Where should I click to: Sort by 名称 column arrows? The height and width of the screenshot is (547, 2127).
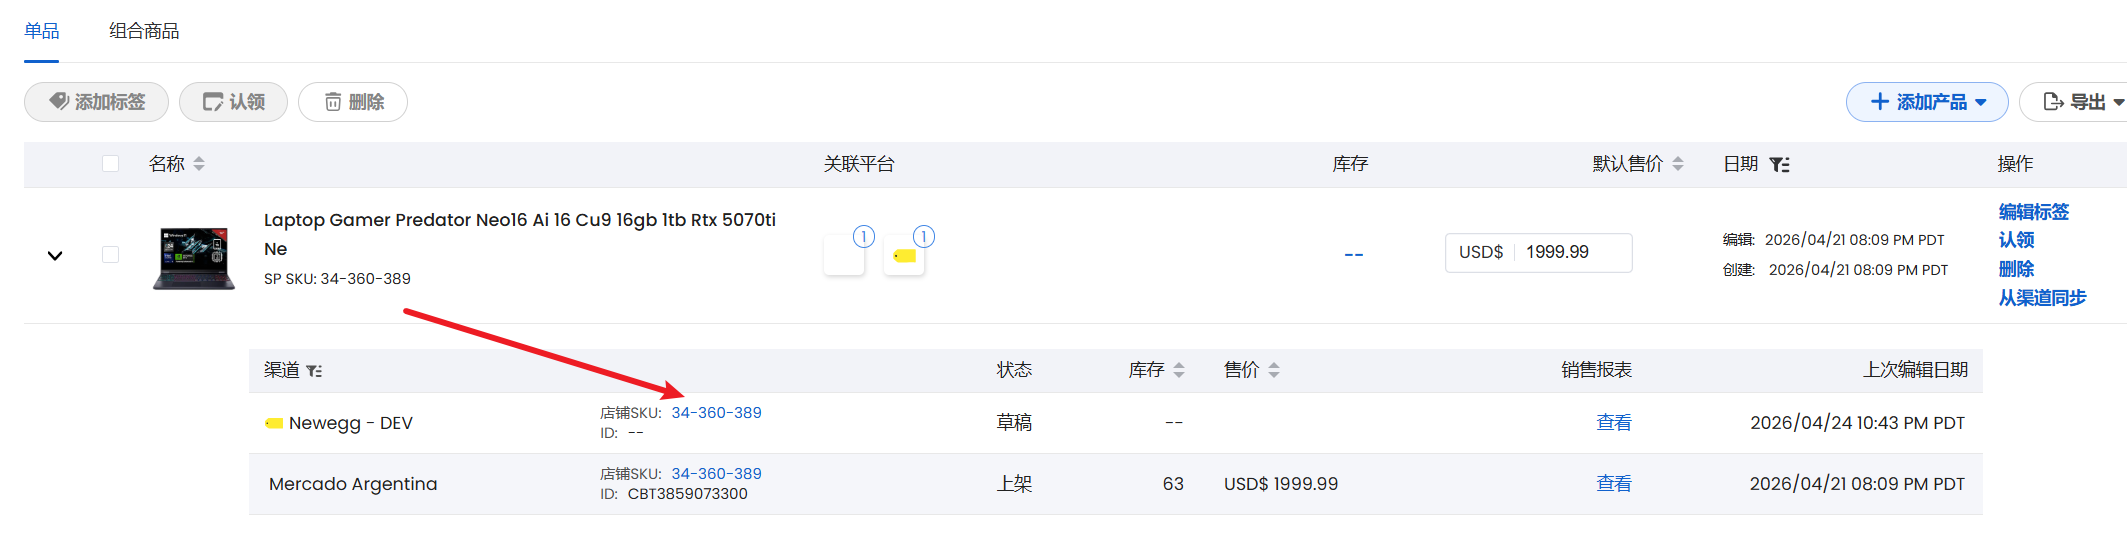point(199,164)
